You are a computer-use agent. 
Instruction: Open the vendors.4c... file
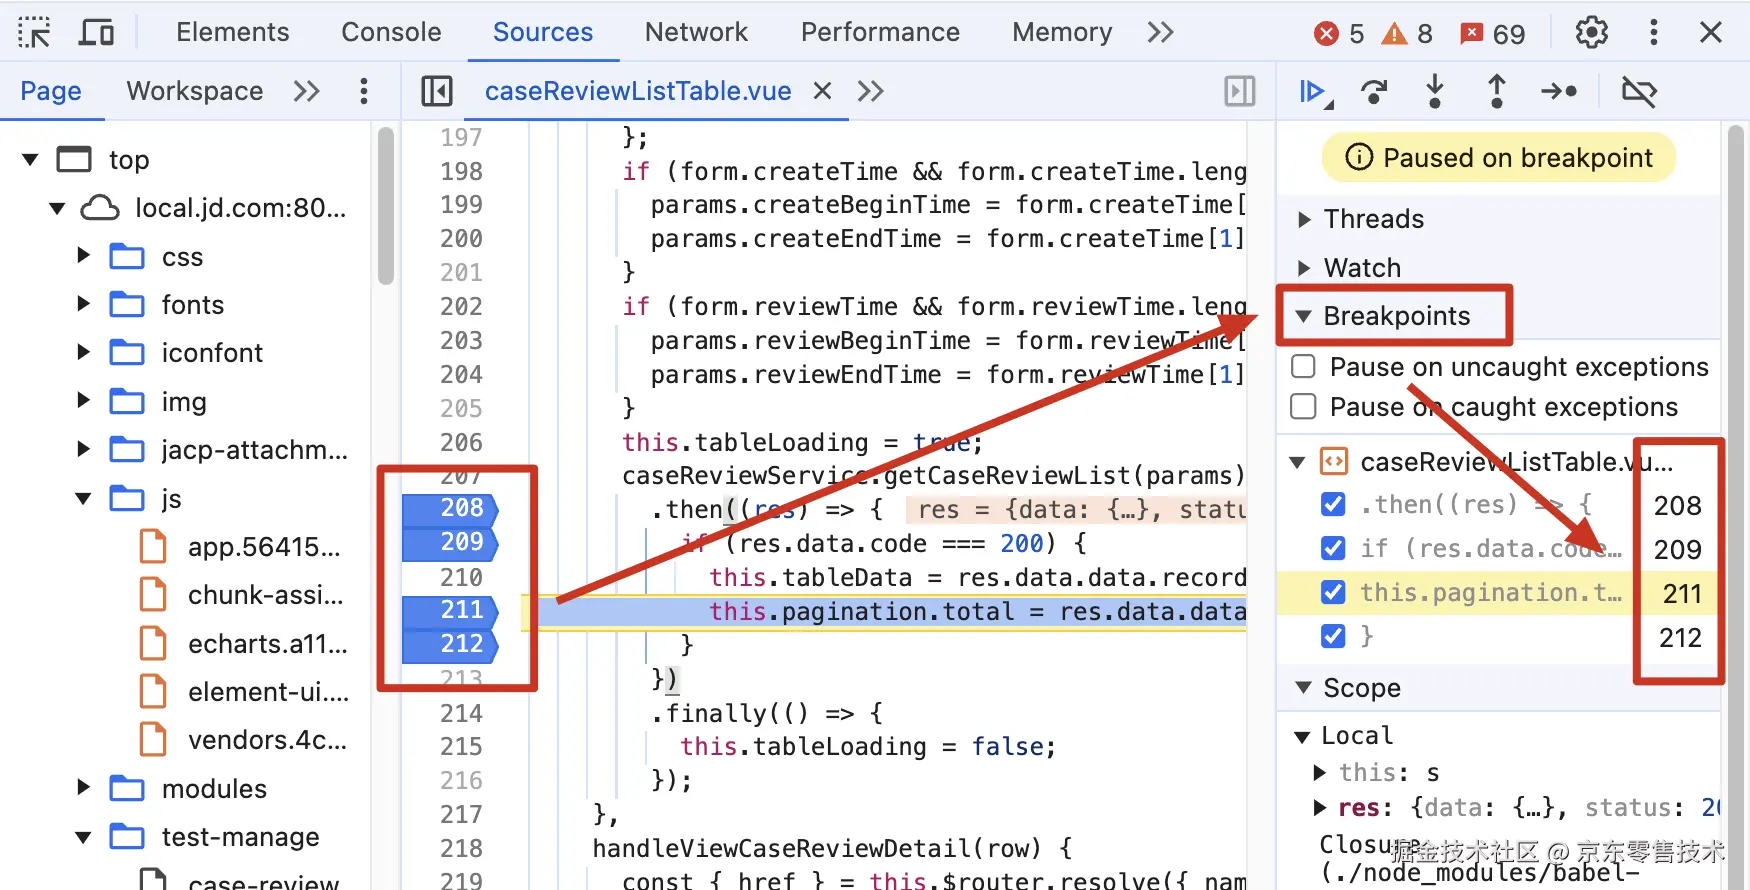click(267, 740)
